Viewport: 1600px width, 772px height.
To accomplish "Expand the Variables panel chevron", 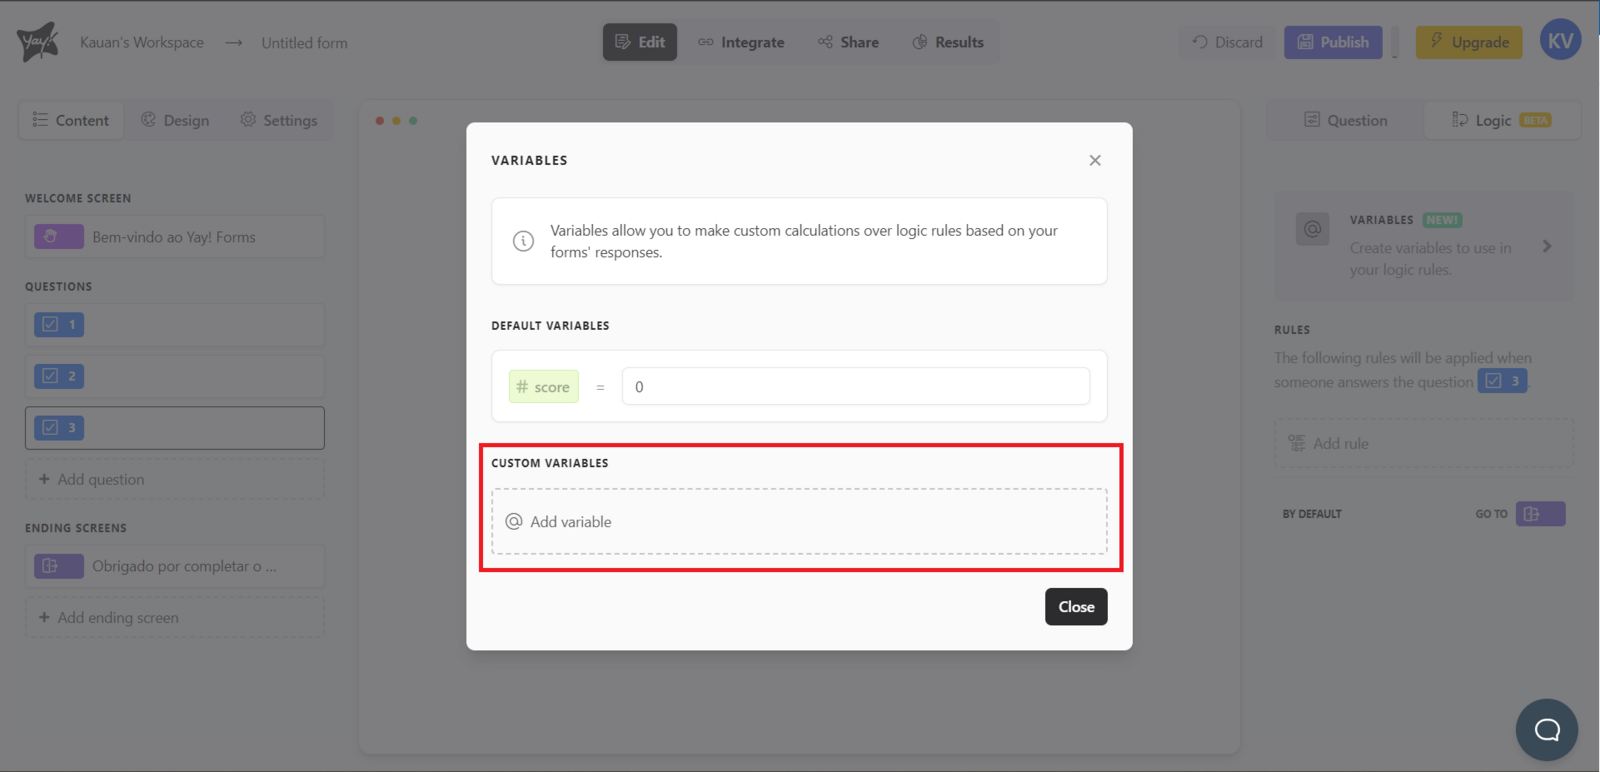I will click(x=1547, y=246).
